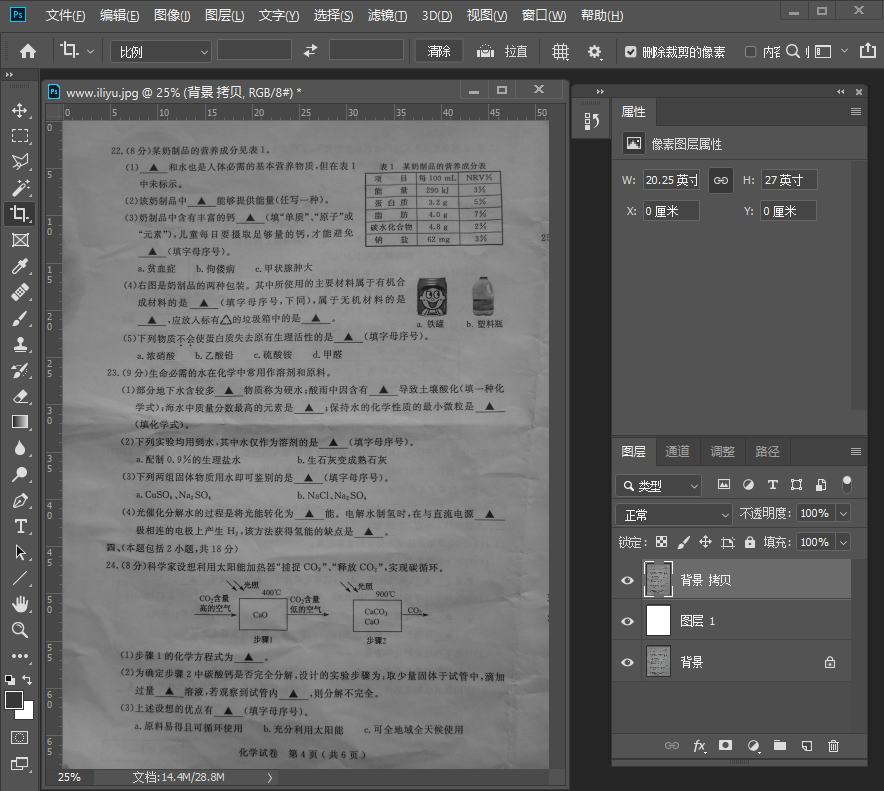Select the Clone Stamp tool

click(20, 344)
